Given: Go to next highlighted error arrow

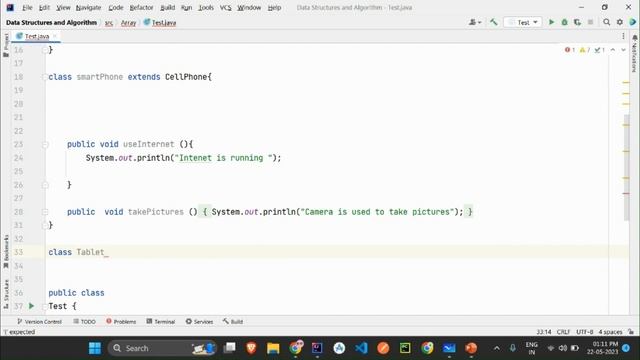Looking at the screenshot, I should point(623,50).
